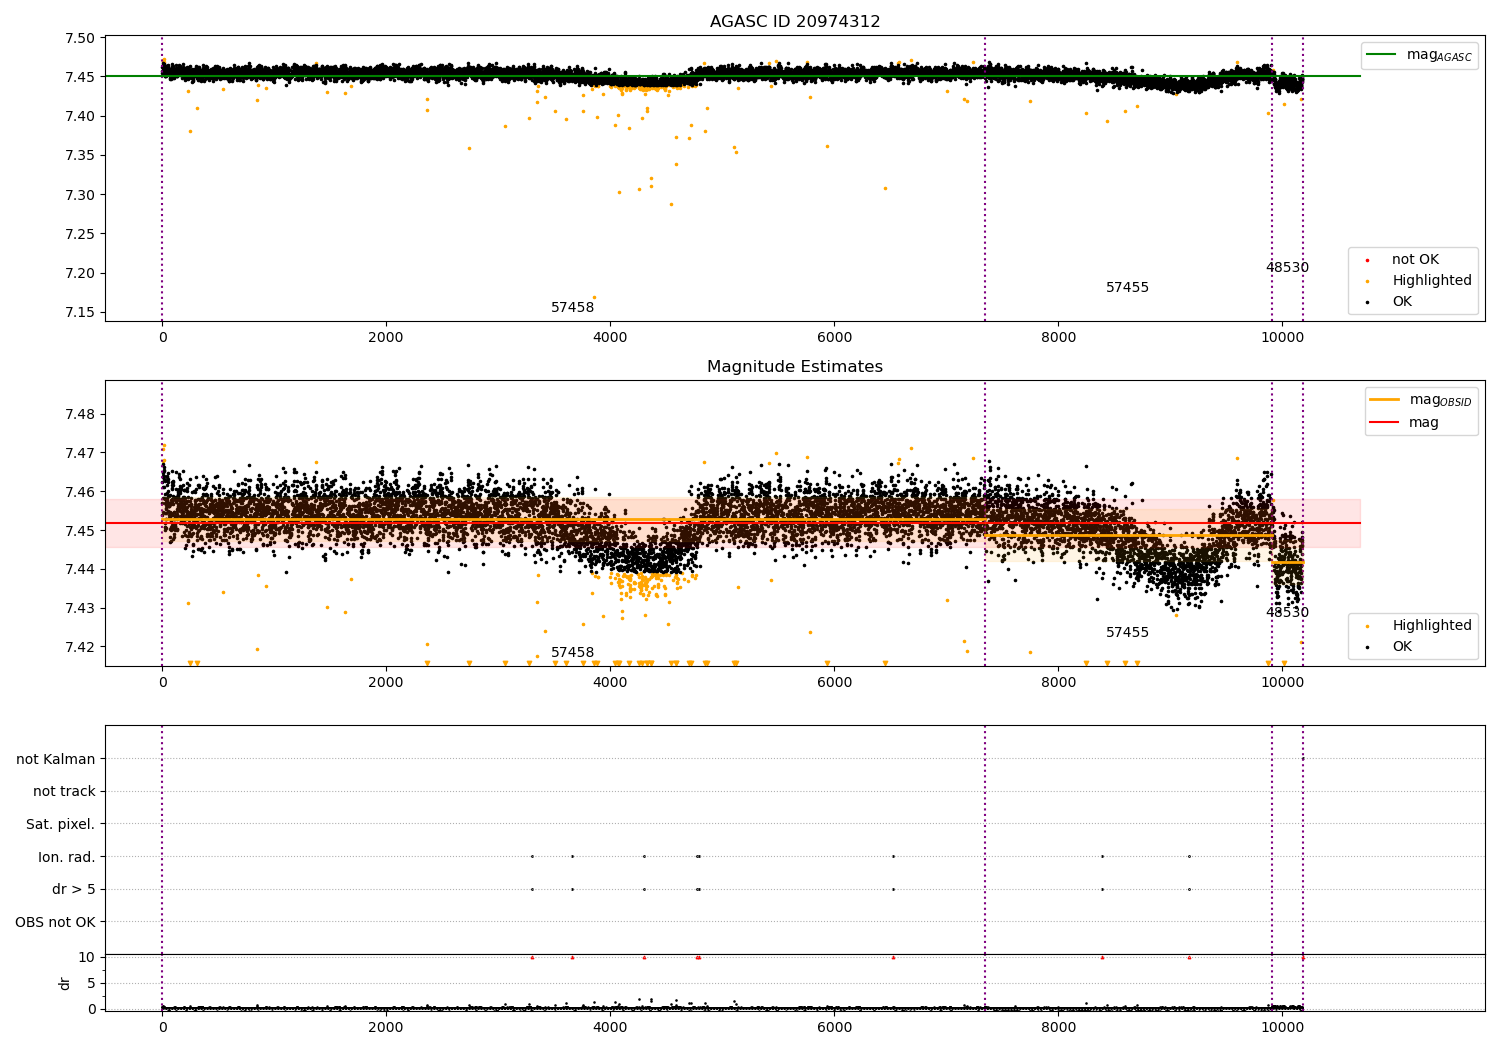
Task: Click the 57455 annotation in the AGASC ID plot
Action: (1127, 288)
